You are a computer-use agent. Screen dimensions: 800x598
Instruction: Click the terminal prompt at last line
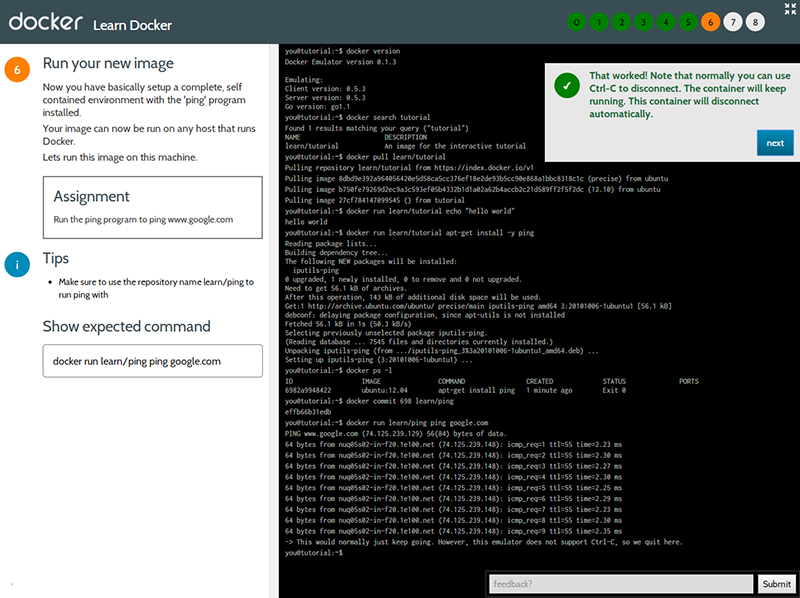point(314,553)
